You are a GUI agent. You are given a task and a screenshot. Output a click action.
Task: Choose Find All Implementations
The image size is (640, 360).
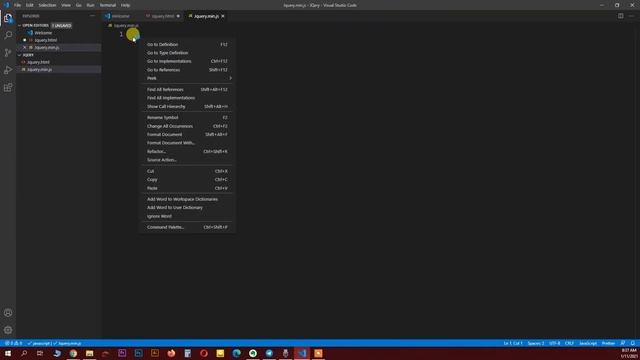tap(187, 98)
